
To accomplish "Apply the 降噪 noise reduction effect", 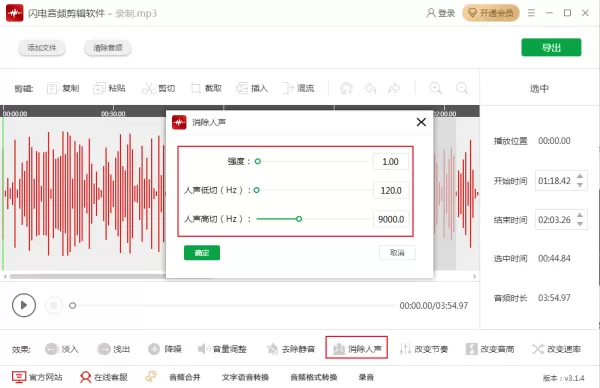I will coord(165,349).
